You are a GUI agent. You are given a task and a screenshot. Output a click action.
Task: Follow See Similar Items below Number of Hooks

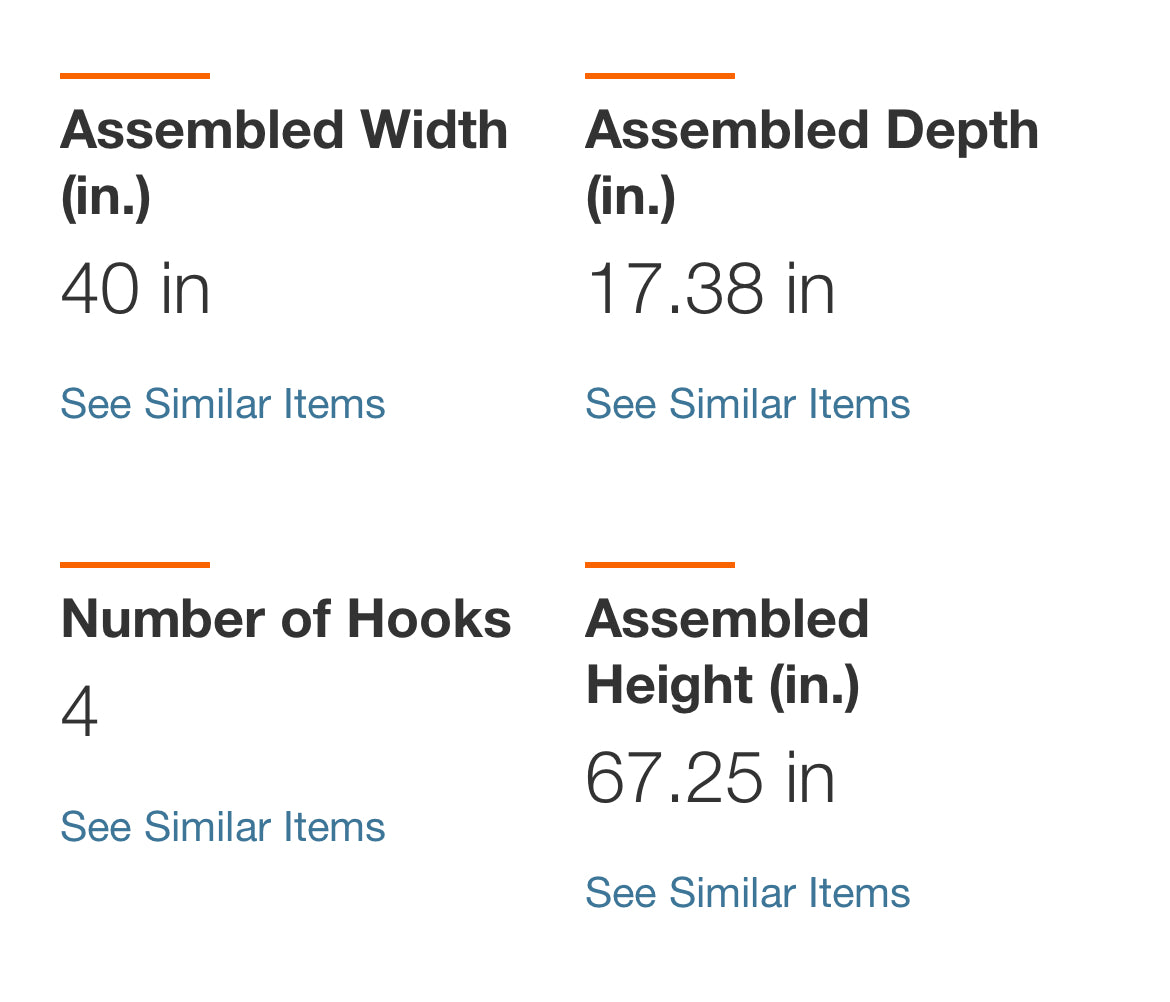pyautogui.click(x=222, y=828)
